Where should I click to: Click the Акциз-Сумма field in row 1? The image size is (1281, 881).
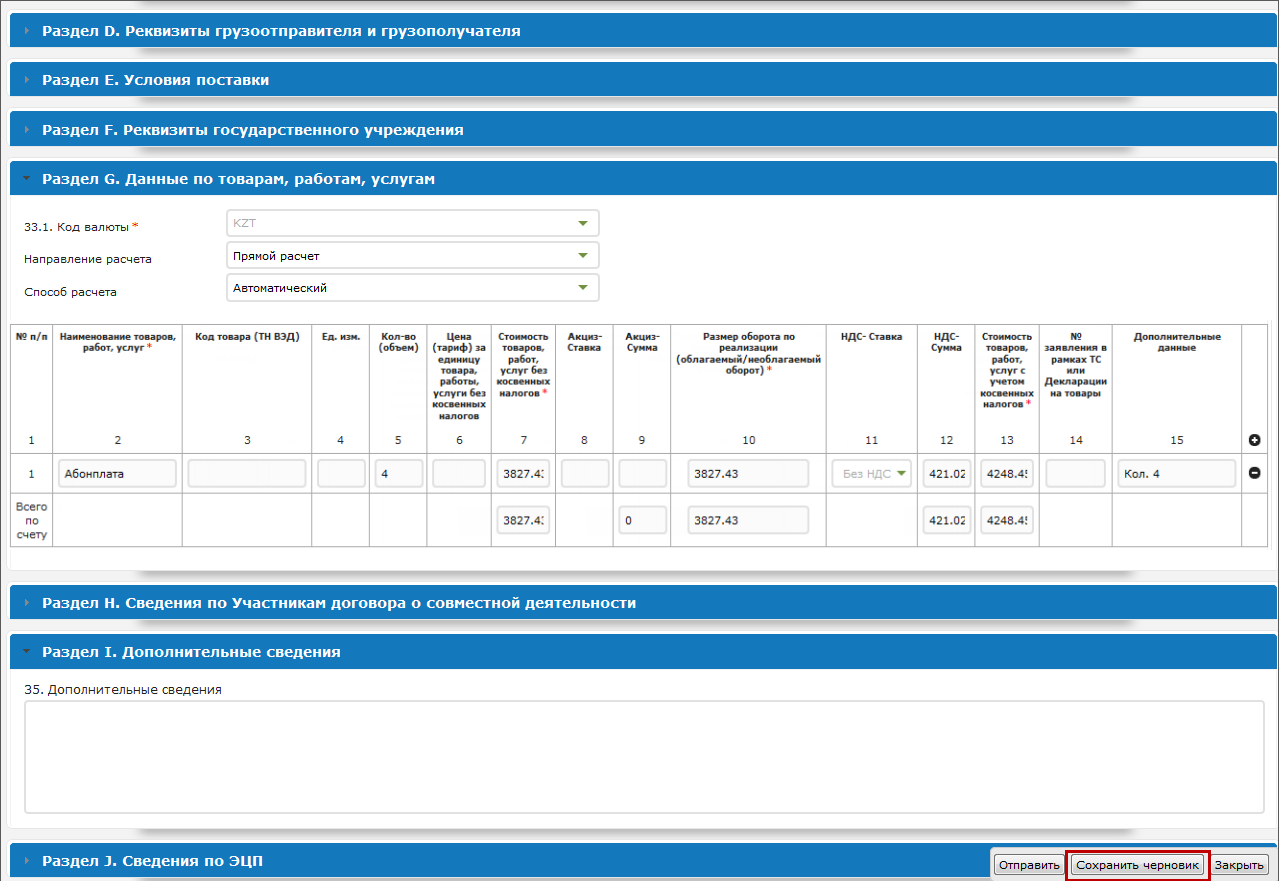[x=642, y=473]
